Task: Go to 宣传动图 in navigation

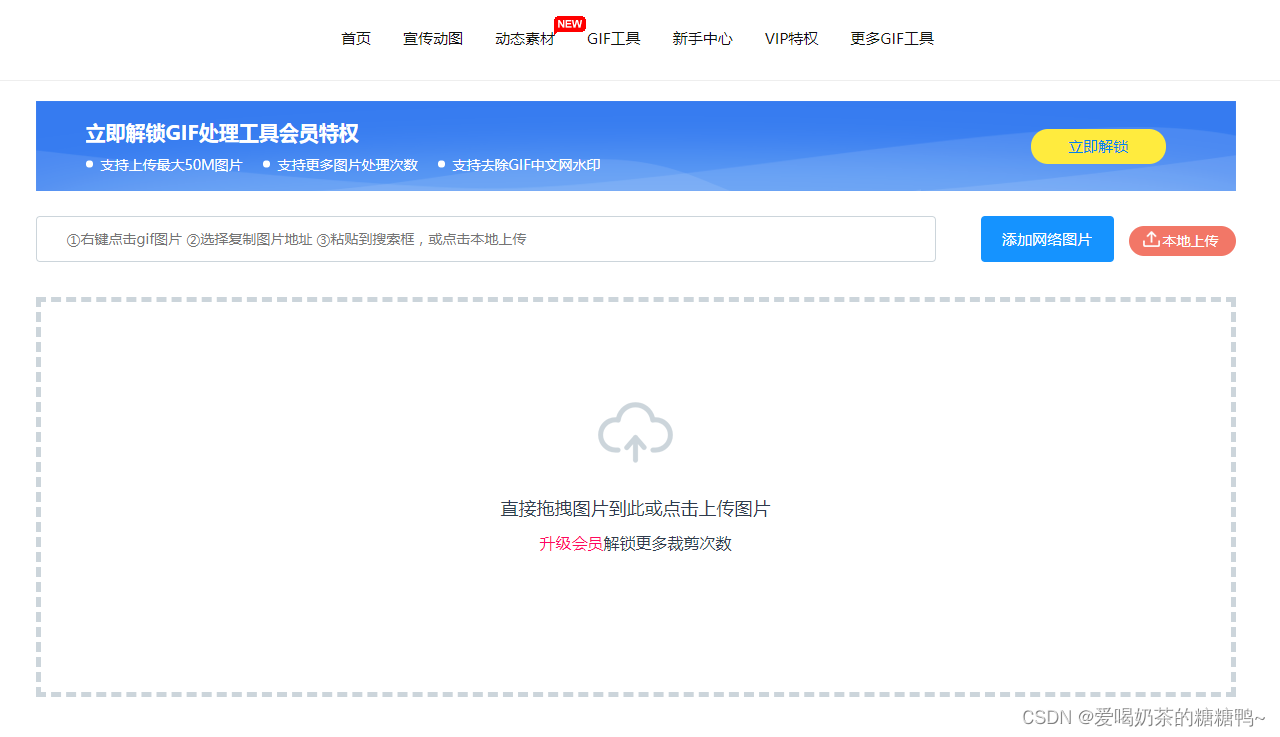Action: (x=433, y=39)
